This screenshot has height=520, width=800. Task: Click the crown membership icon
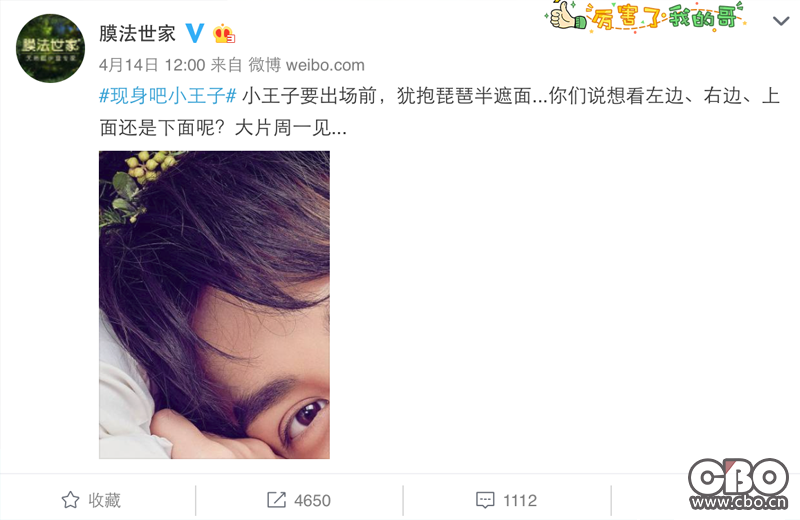point(223,34)
